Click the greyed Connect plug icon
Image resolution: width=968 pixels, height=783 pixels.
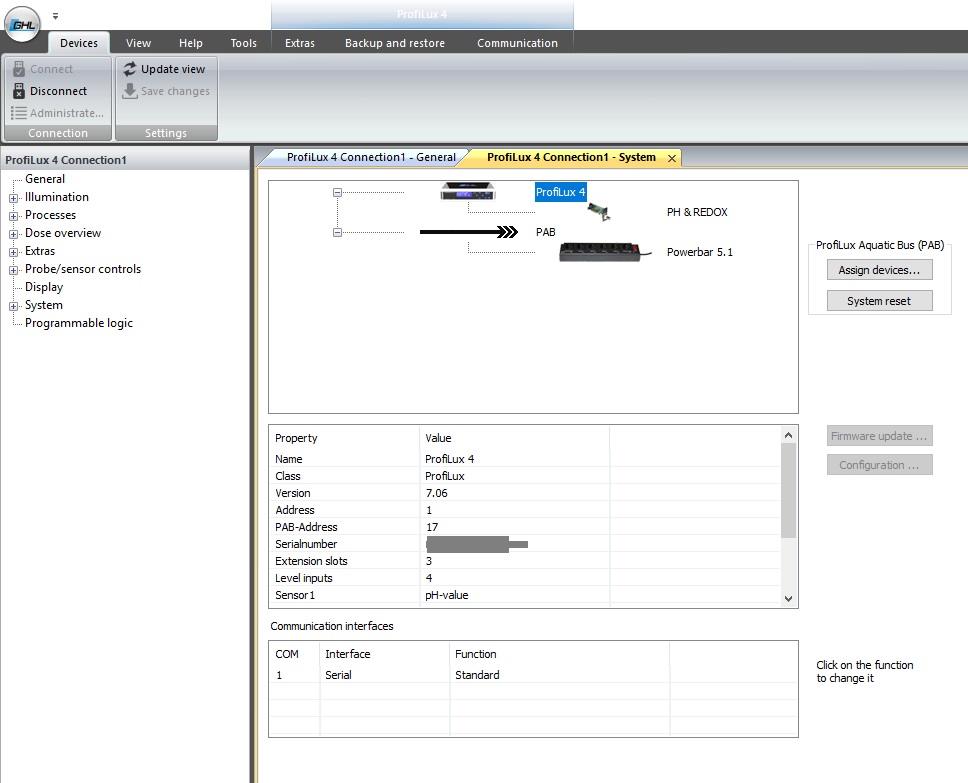pyautogui.click(x=19, y=69)
